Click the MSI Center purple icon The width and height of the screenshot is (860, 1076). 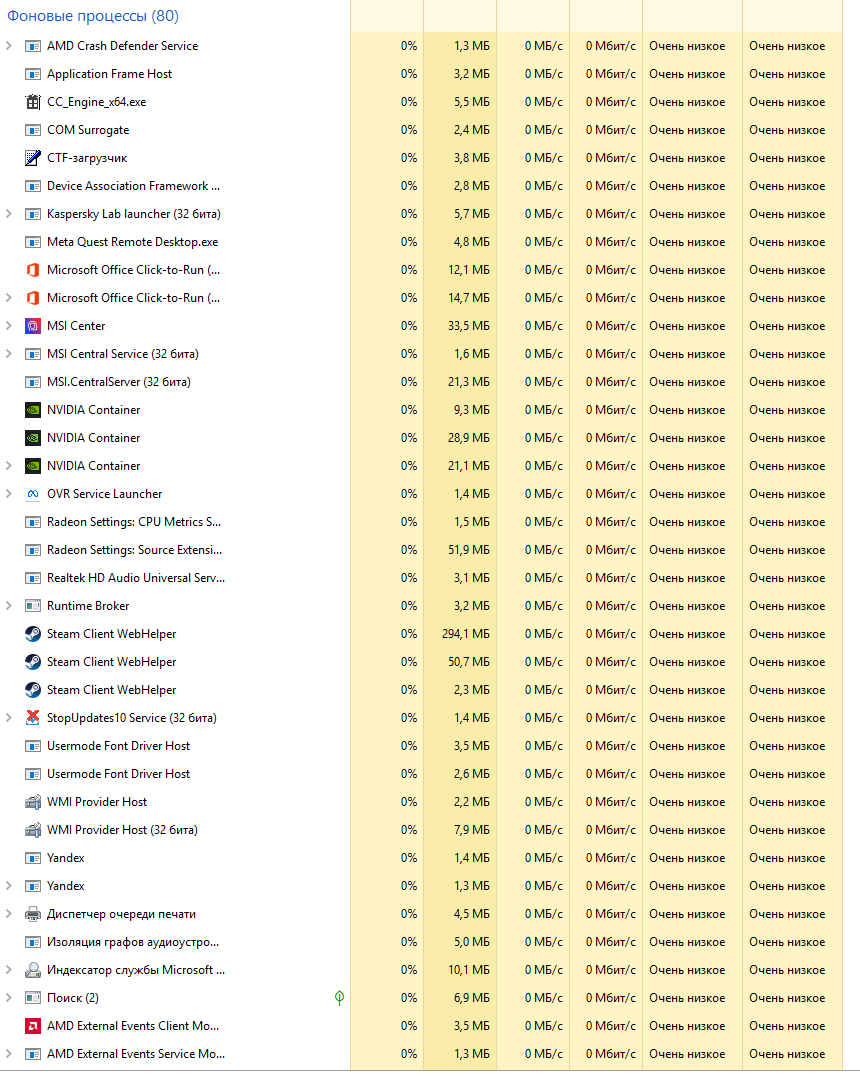tap(32, 326)
